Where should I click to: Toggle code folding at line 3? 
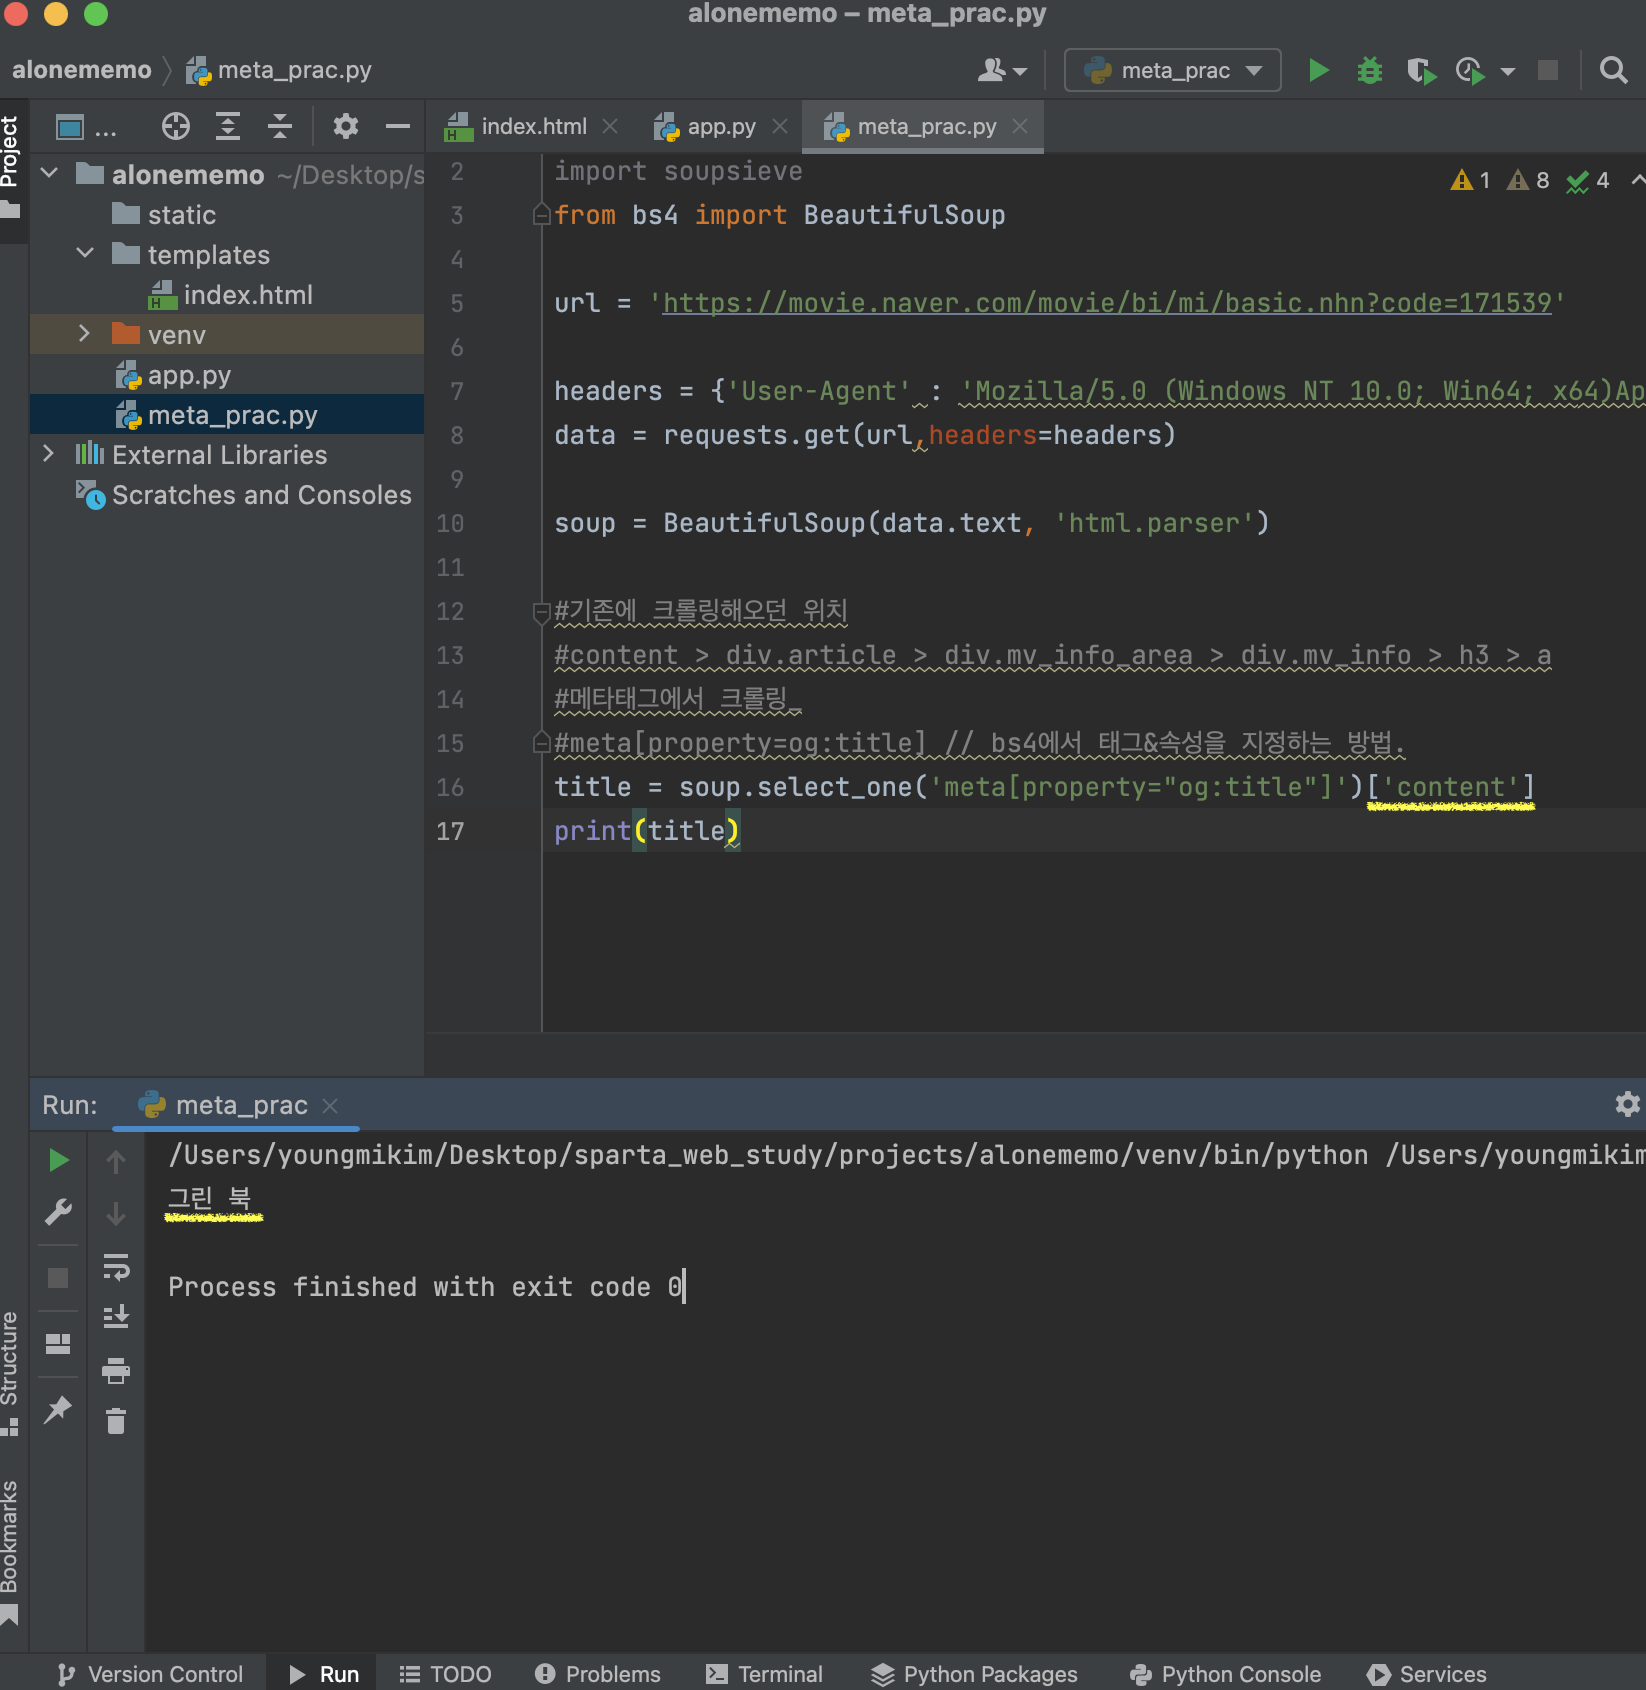pyautogui.click(x=541, y=214)
